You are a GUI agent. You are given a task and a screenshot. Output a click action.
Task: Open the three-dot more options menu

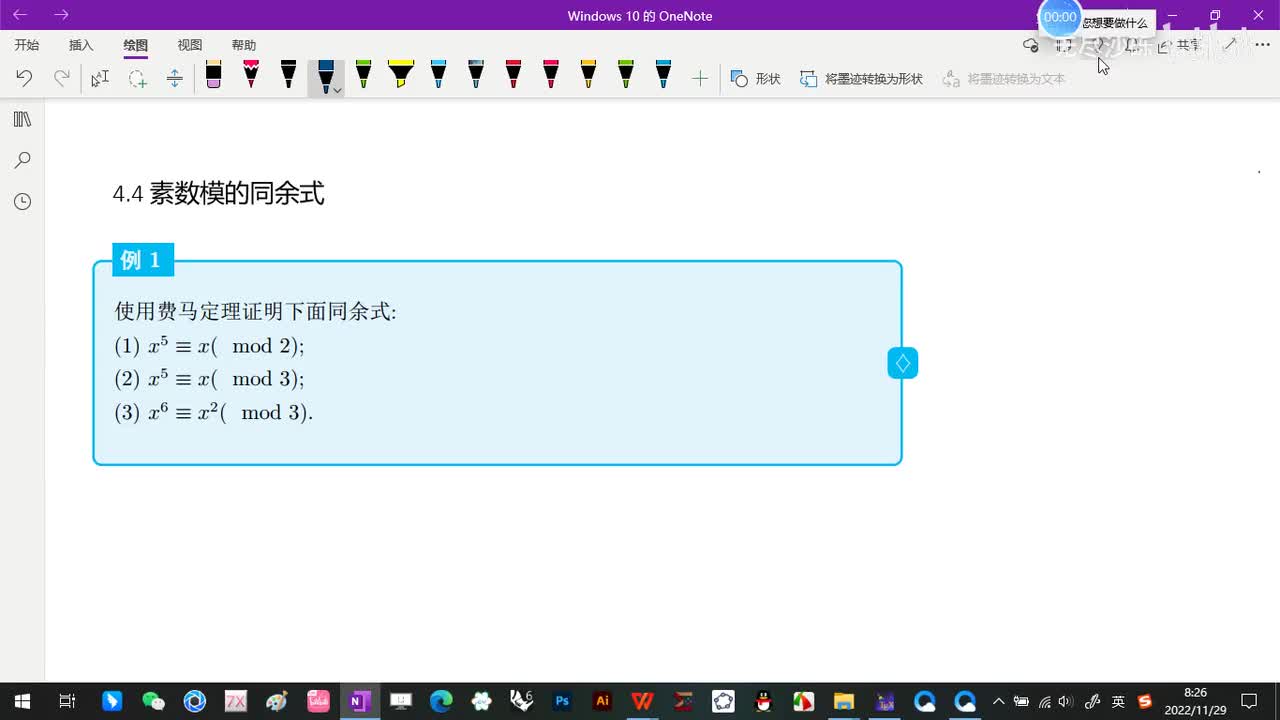pyautogui.click(x=1262, y=45)
